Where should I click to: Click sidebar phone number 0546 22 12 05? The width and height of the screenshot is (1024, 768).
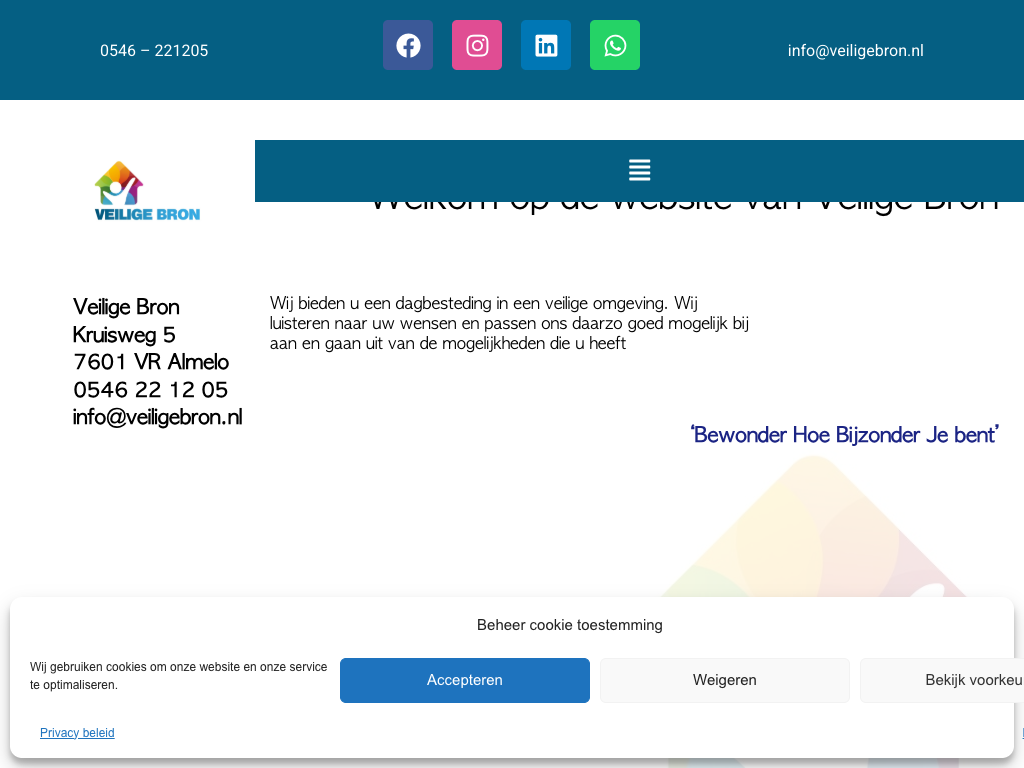point(150,389)
